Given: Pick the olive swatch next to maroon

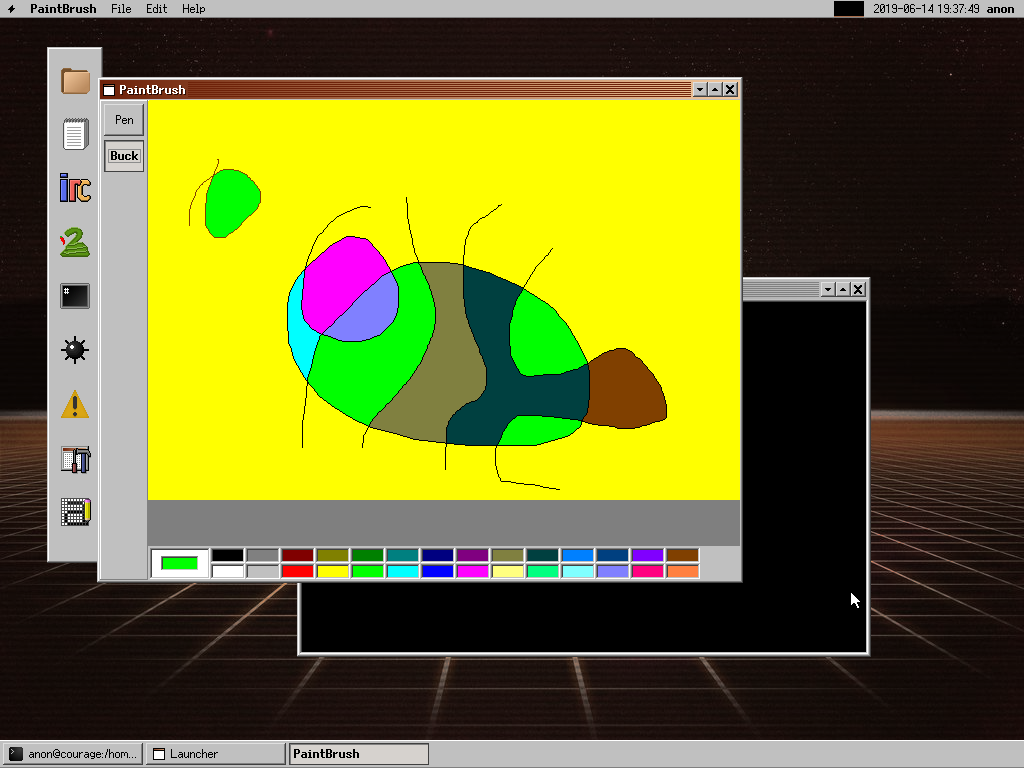Looking at the screenshot, I should pos(333,556).
